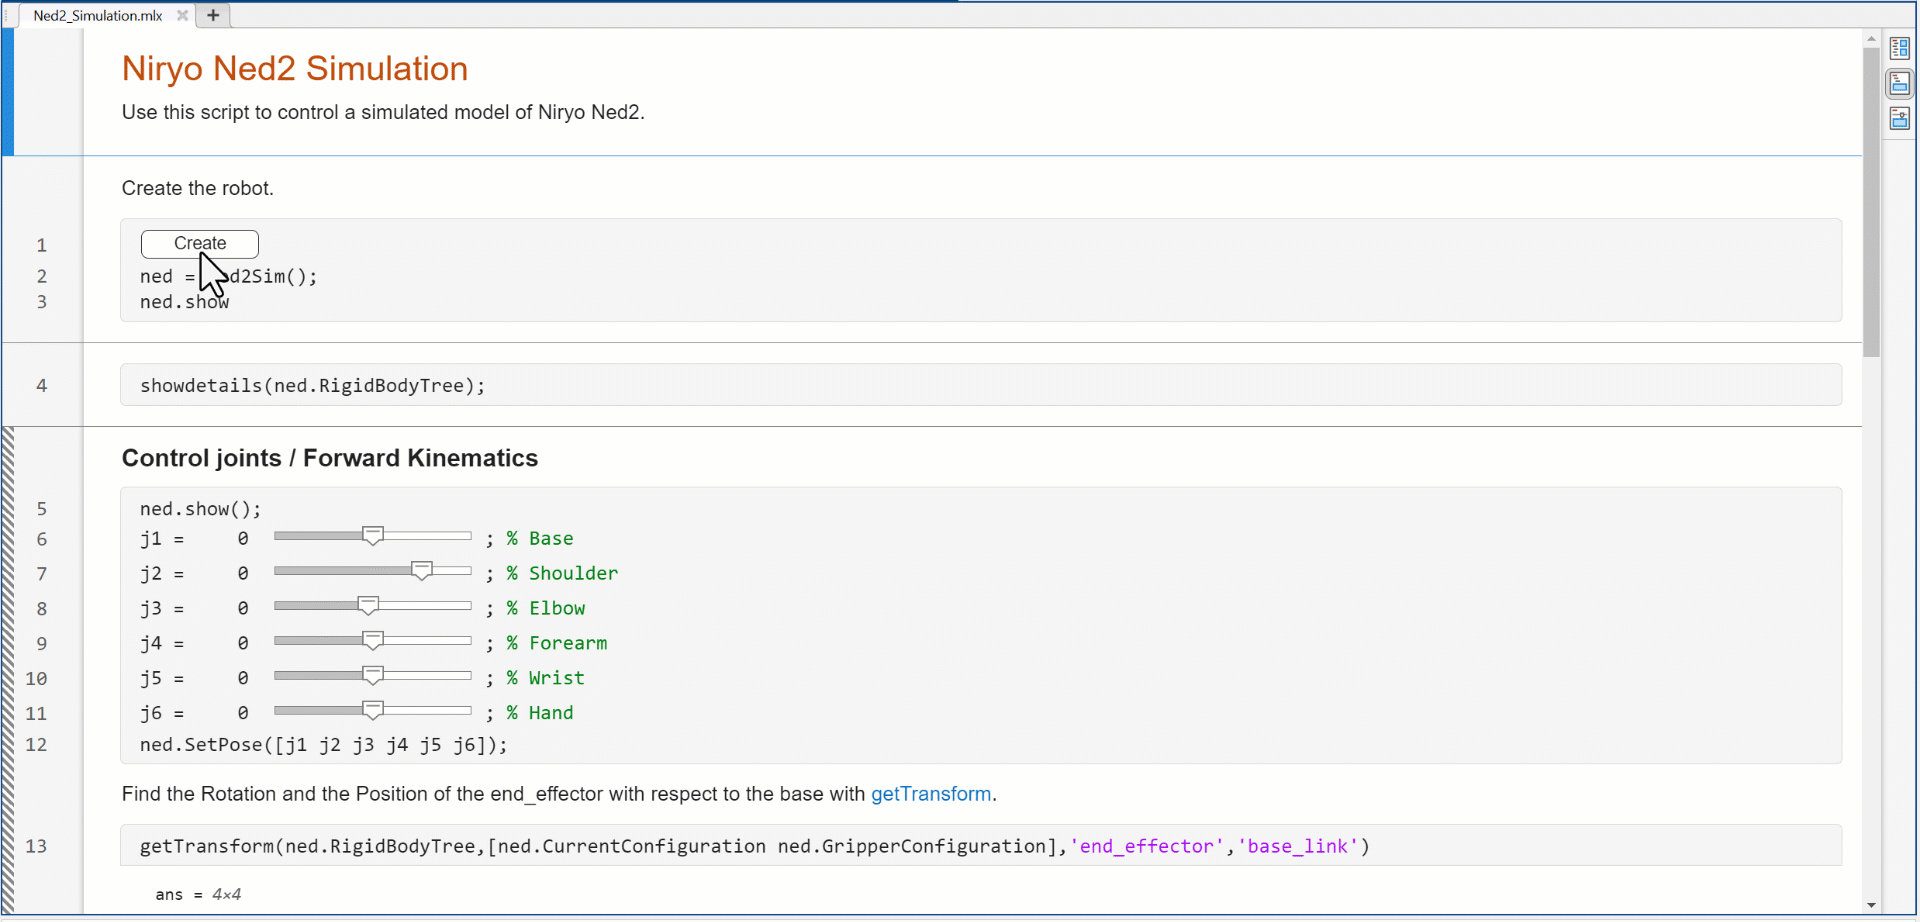The width and height of the screenshot is (1920, 922).
Task: Click the j1 Base slider thumb
Action: point(373,537)
